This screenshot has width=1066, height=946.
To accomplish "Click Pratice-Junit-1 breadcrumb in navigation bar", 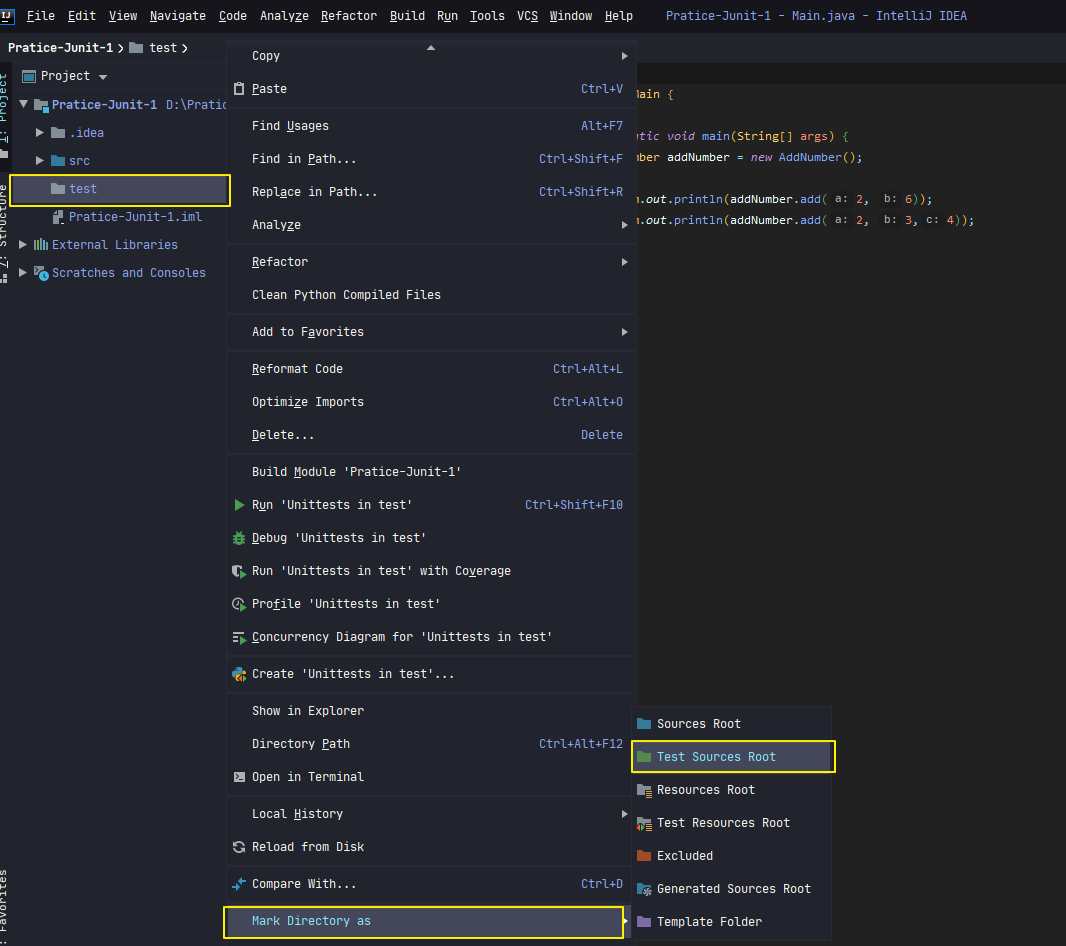I will tap(61, 48).
